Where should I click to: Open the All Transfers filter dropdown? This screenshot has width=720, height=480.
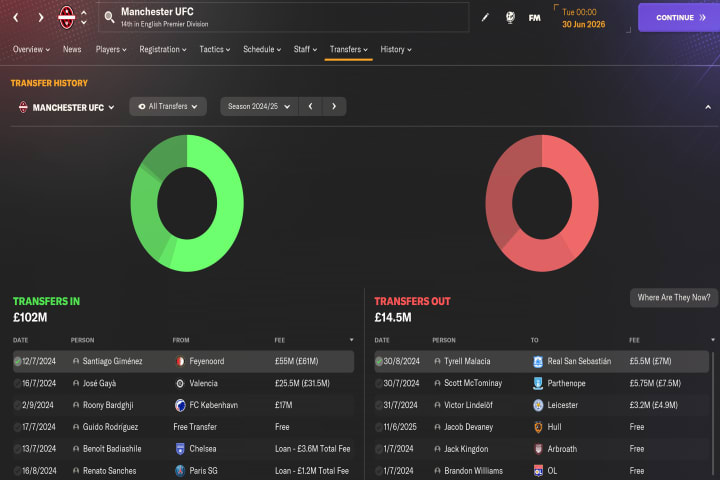coord(168,107)
